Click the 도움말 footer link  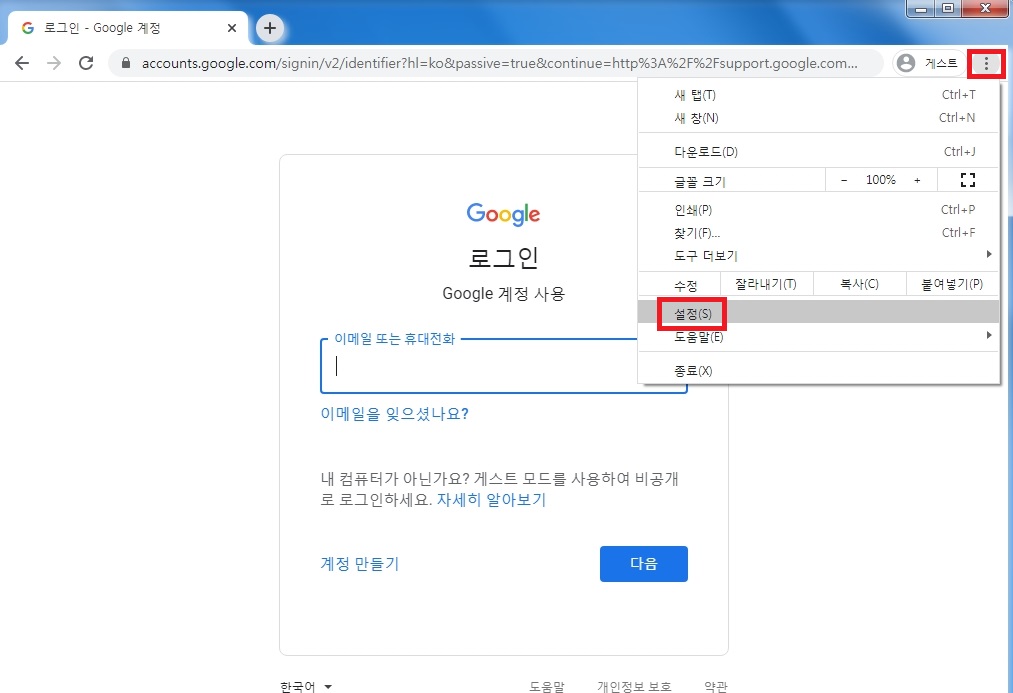pos(547,686)
